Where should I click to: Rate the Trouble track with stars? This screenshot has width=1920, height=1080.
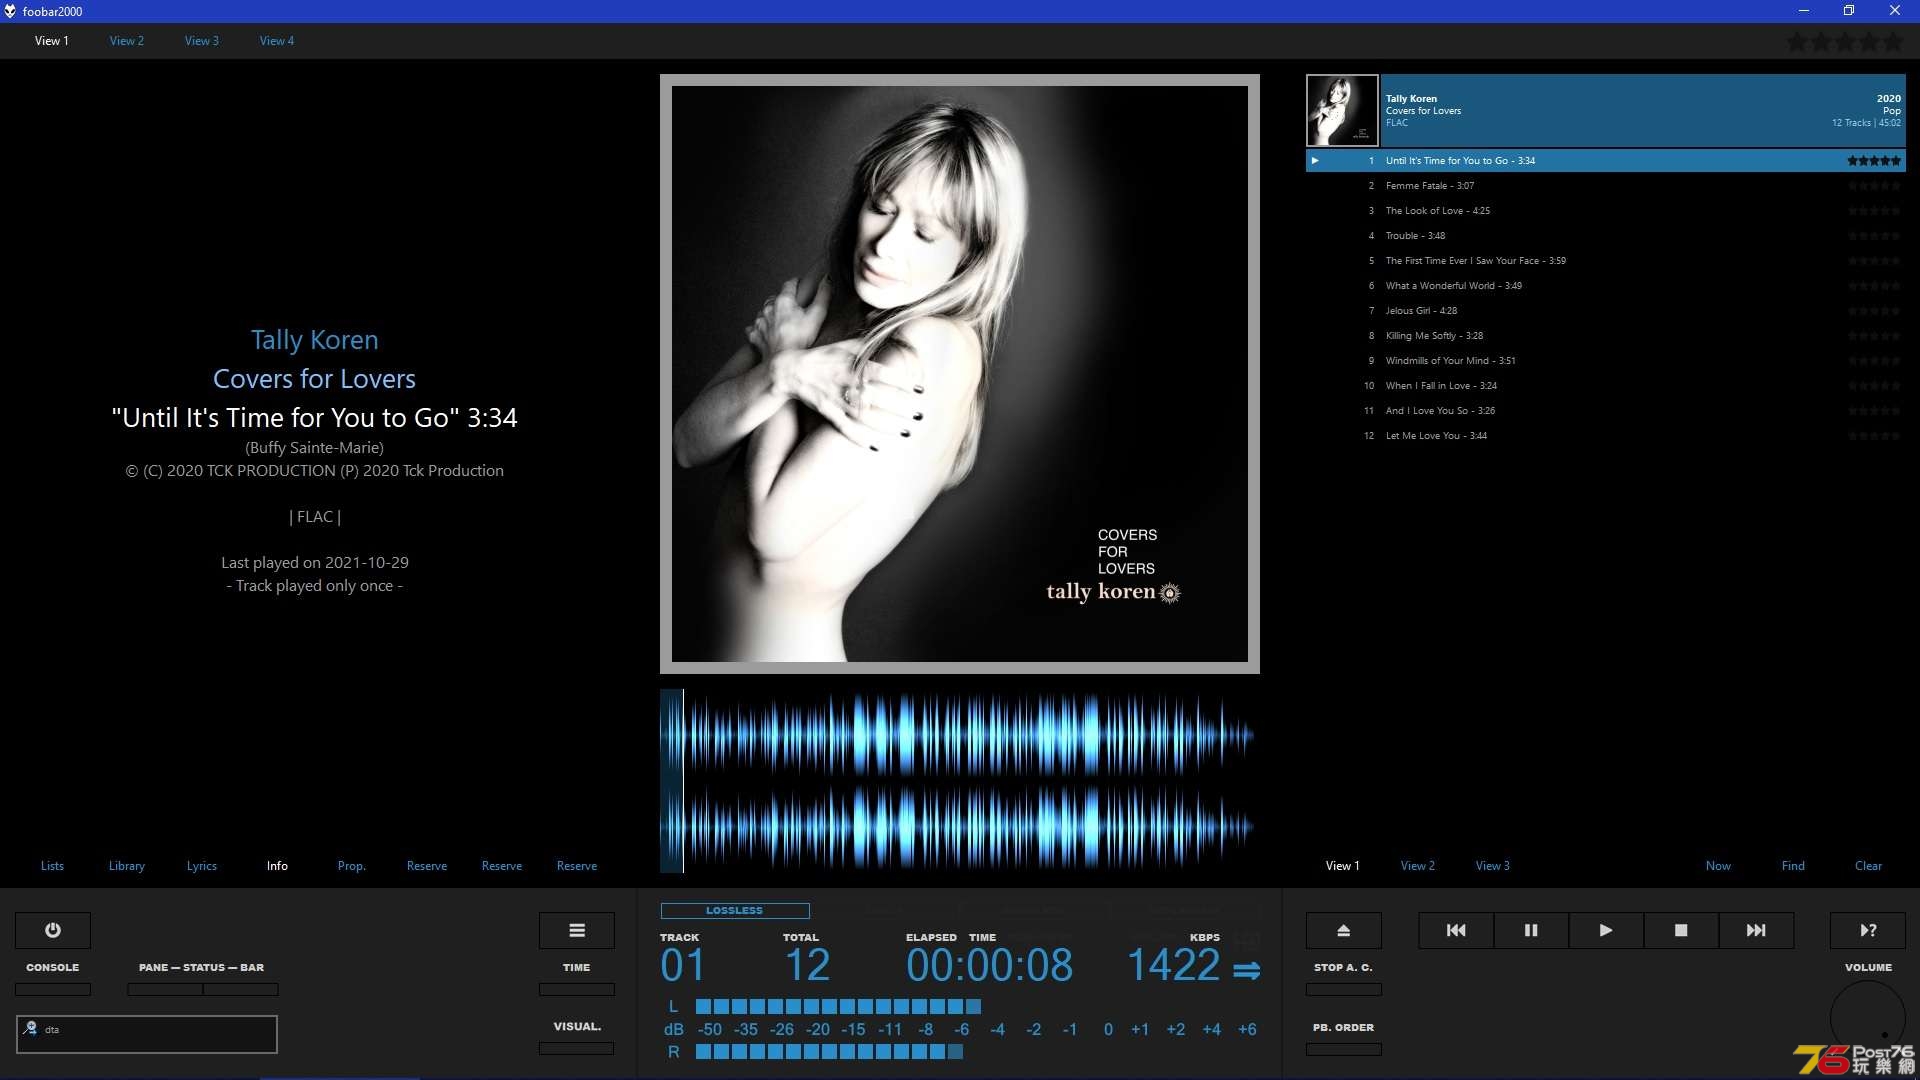pos(1874,236)
